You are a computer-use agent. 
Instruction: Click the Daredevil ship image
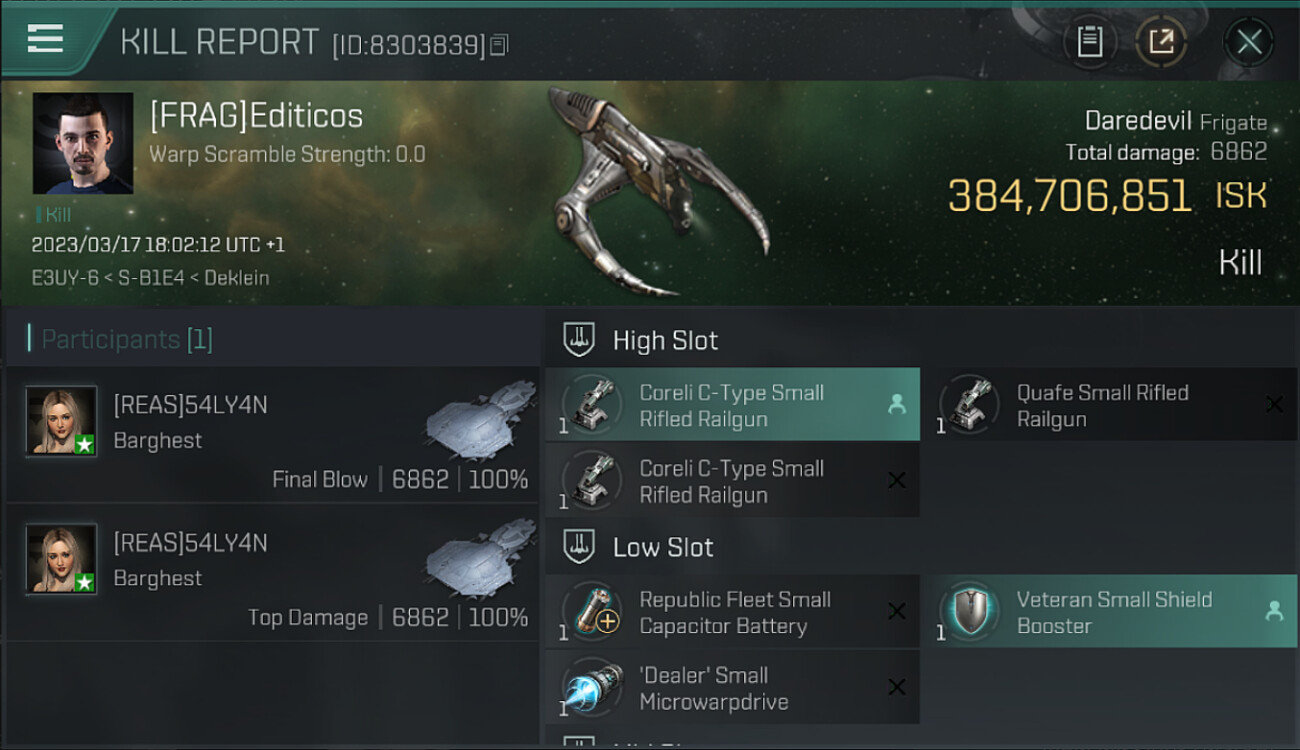pyautogui.click(x=660, y=190)
